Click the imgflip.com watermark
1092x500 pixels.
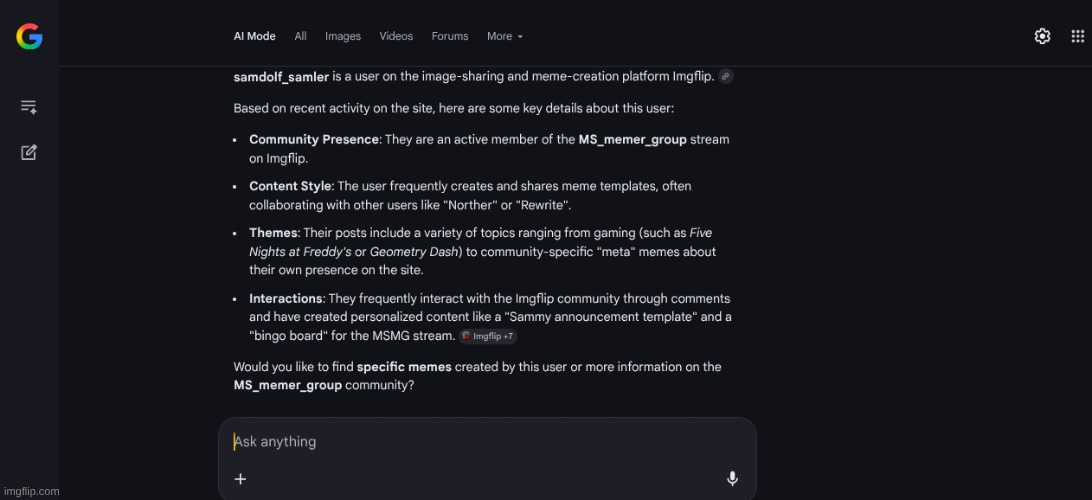pos(31,491)
